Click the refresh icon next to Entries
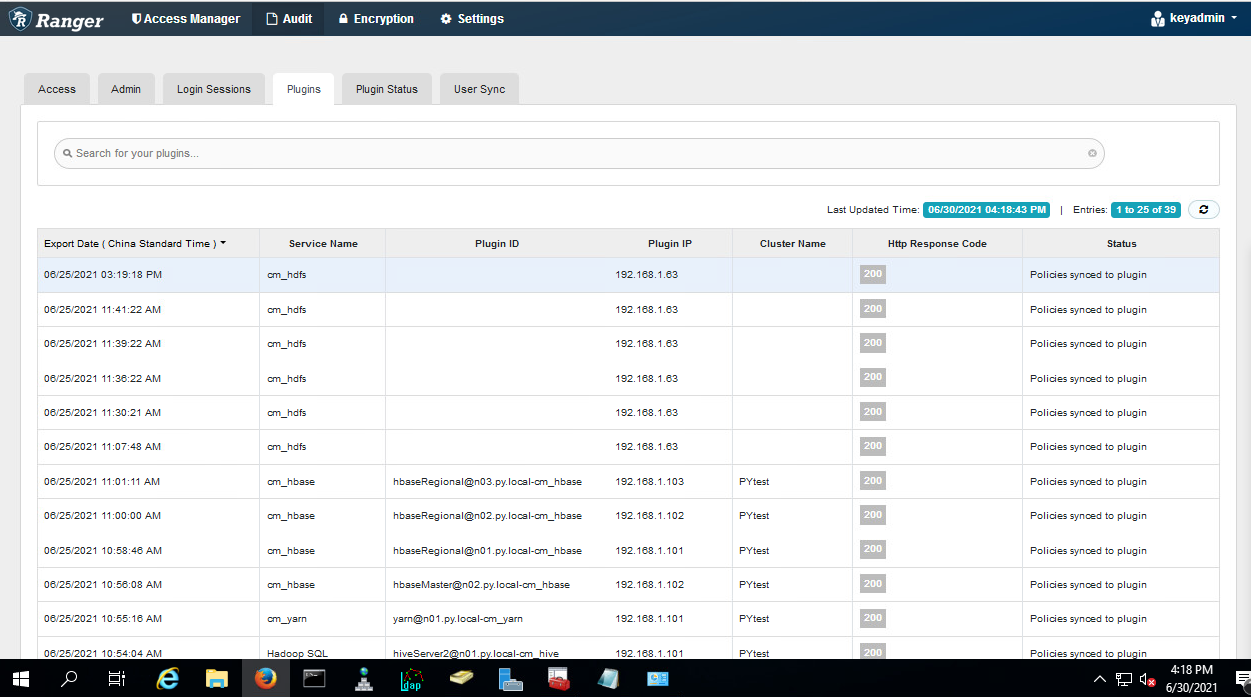The image size is (1251, 697). click(x=1203, y=209)
